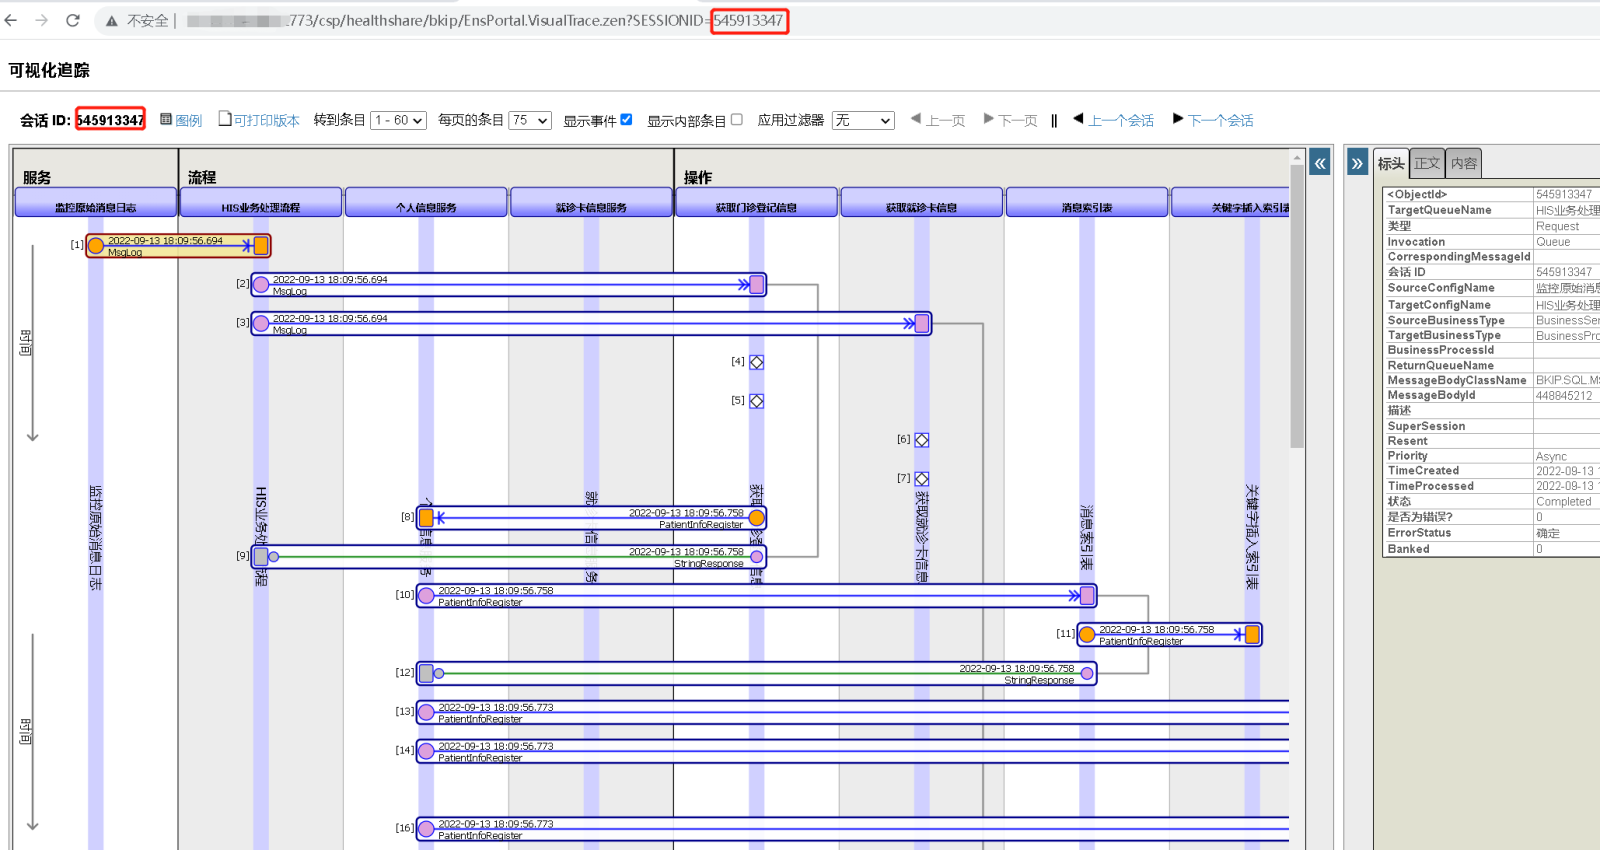The width and height of the screenshot is (1600, 850).
Task: Click the event marker at step [4]
Action: coord(757,362)
